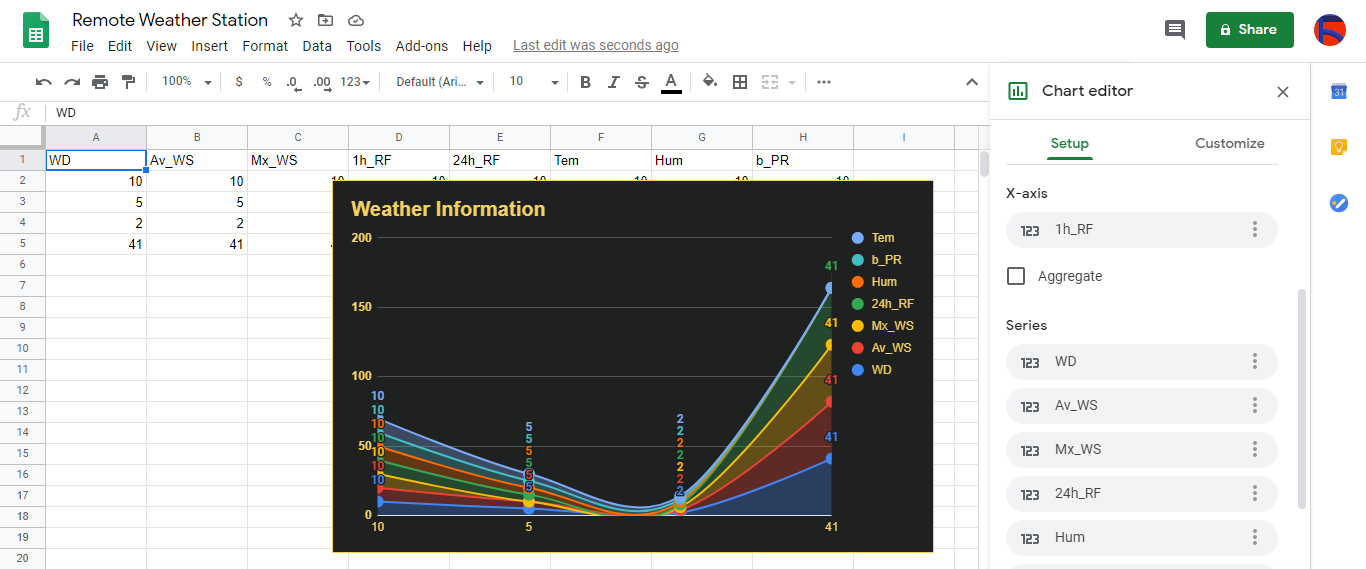Open the last edit history link
1366x569 pixels.
[x=595, y=46]
